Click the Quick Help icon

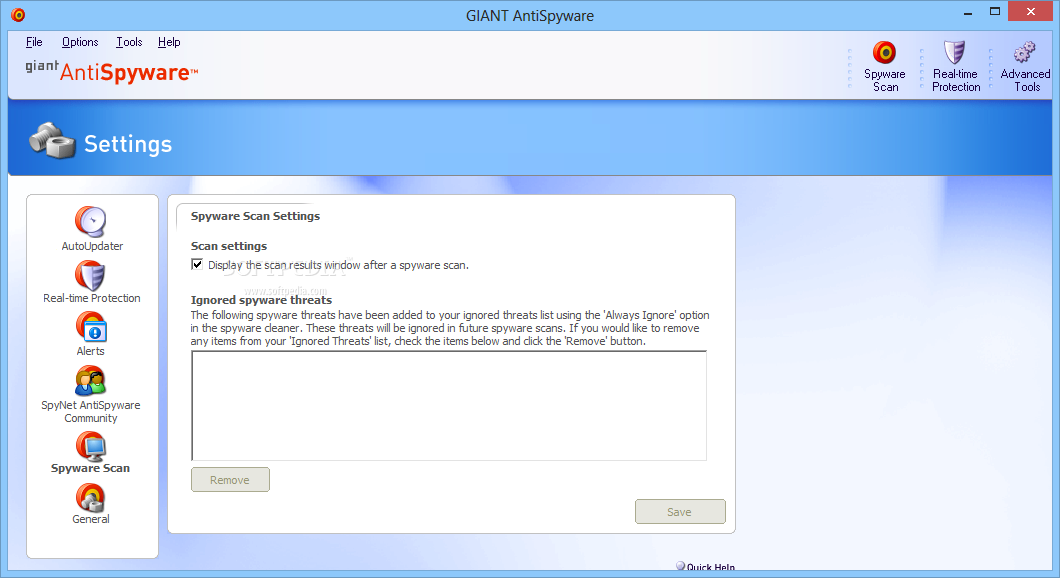click(x=680, y=566)
